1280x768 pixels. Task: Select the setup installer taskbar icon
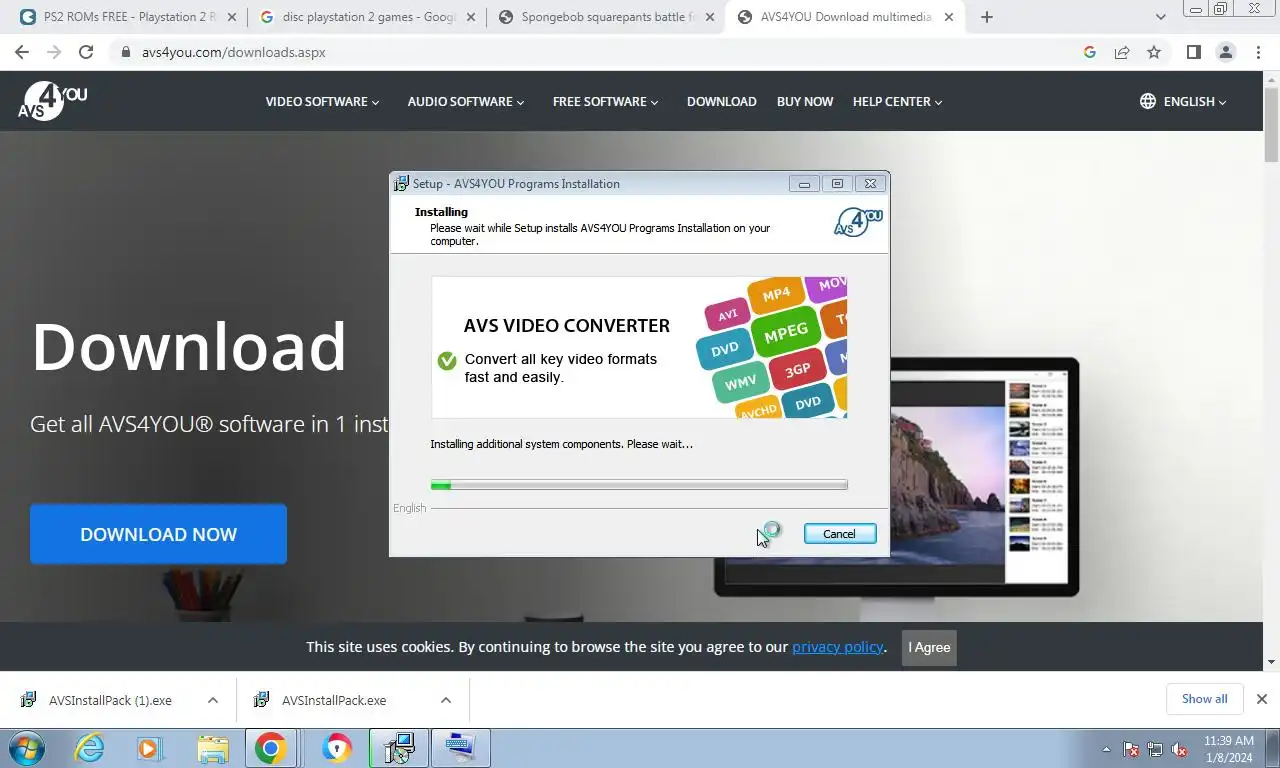coord(399,748)
